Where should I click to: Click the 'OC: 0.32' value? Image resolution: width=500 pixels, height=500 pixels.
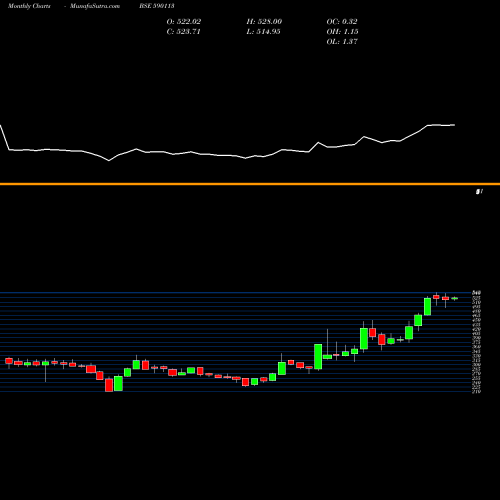click(x=342, y=22)
